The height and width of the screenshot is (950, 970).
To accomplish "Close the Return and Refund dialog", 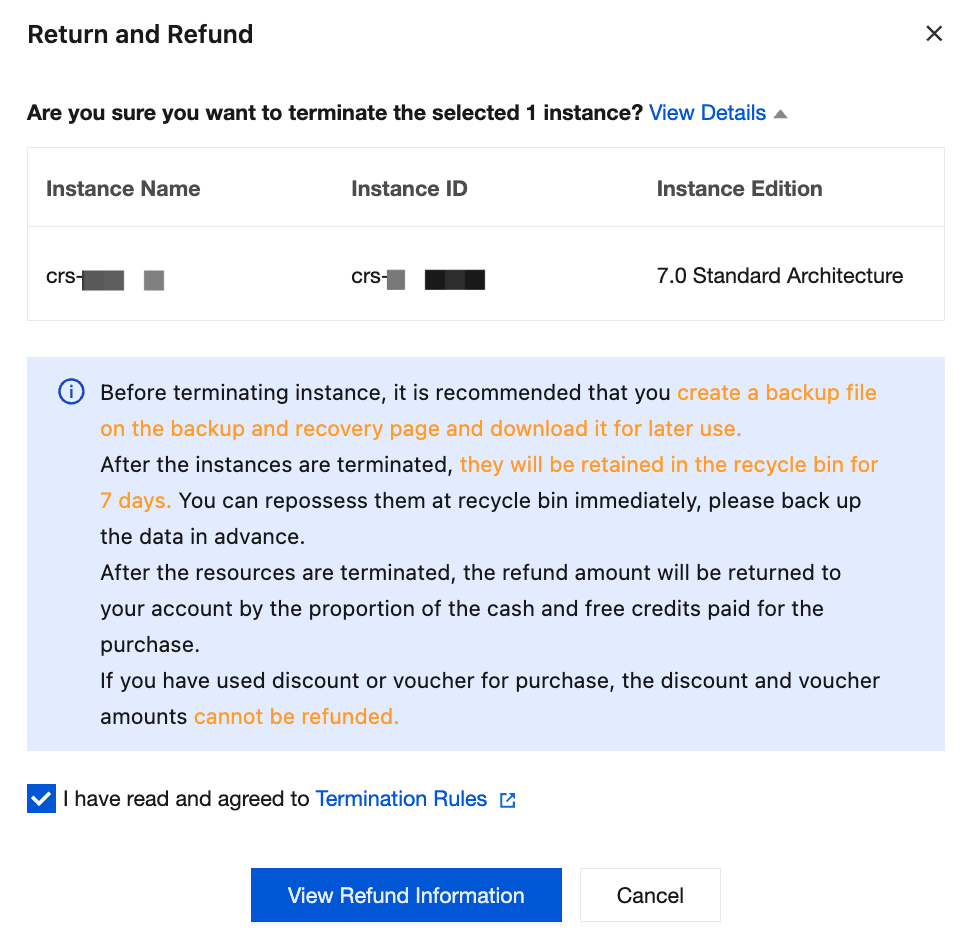I will coord(934,34).
